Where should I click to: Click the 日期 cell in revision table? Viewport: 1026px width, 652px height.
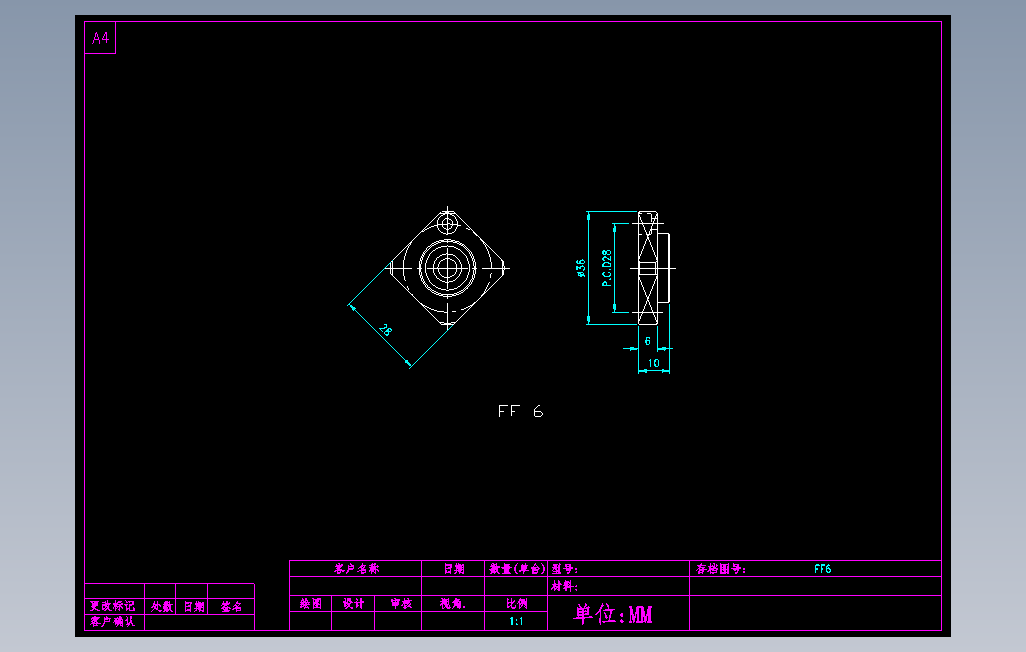click(193, 606)
